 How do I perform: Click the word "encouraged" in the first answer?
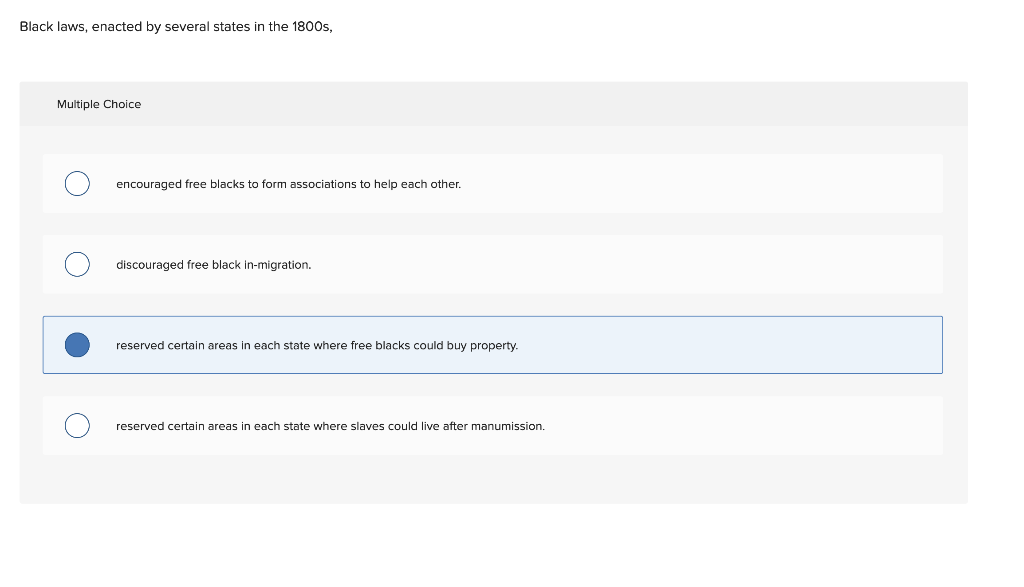tap(148, 184)
